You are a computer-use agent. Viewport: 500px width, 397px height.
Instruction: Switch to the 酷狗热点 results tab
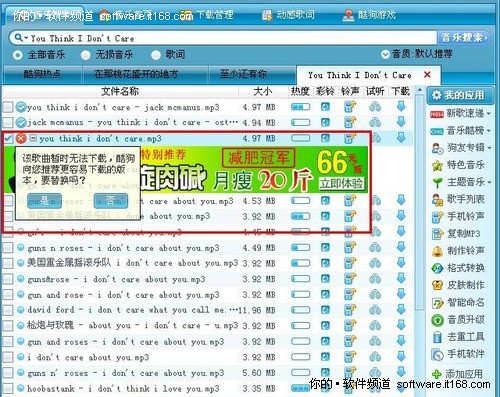[x=42, y=74]
